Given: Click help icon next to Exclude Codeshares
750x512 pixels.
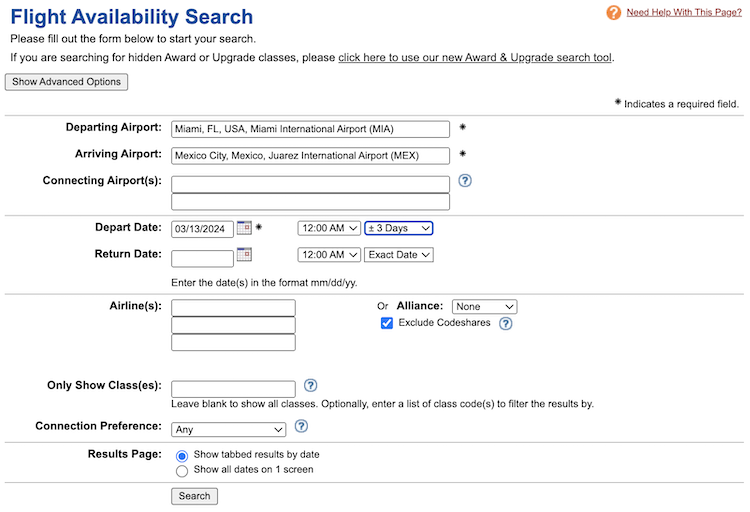Looking at the screenshot, I should (506, 324).
